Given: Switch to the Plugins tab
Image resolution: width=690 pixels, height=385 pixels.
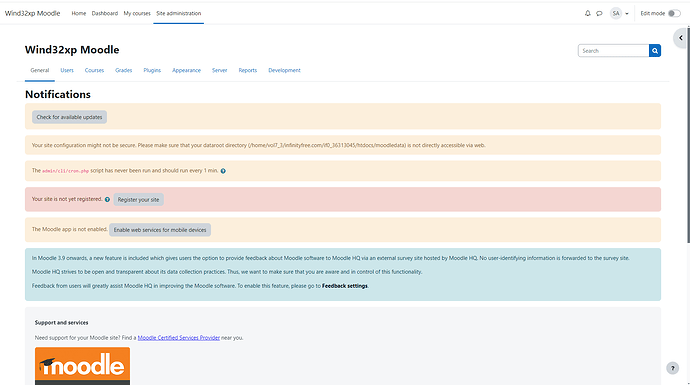Looking at the screenshot, I should point(152,70).
